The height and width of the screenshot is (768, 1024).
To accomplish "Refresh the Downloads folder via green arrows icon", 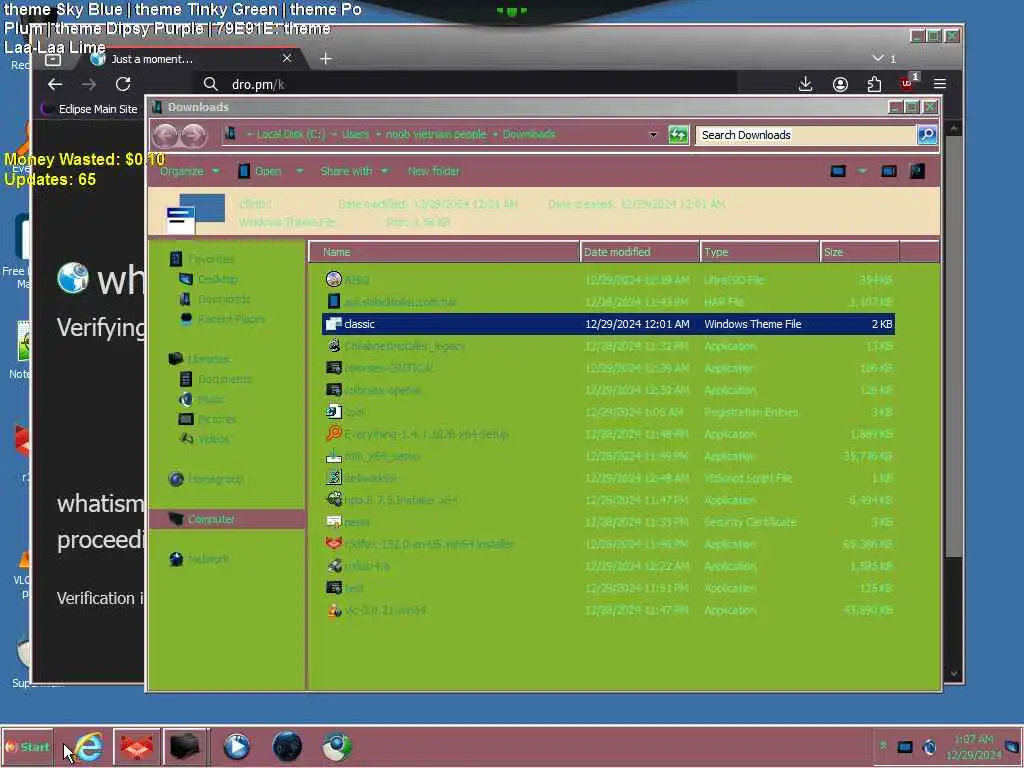I will click(x=678, y=135).
